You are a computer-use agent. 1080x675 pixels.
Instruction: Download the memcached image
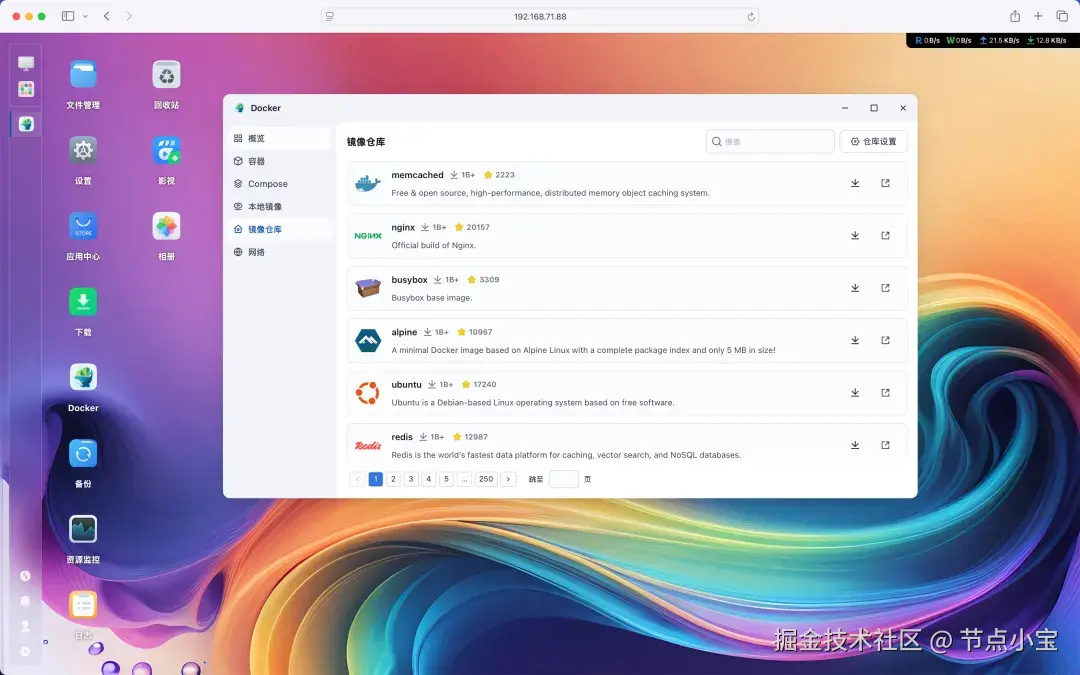[x=855, y=183]
